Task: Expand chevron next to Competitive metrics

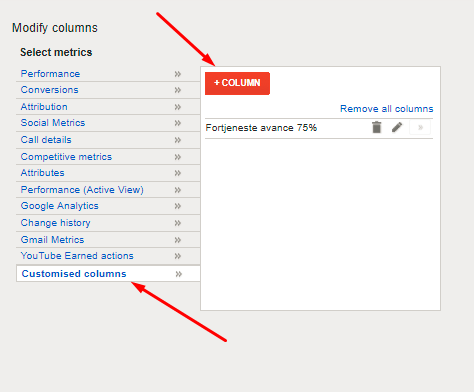Action: pos(178,157)
